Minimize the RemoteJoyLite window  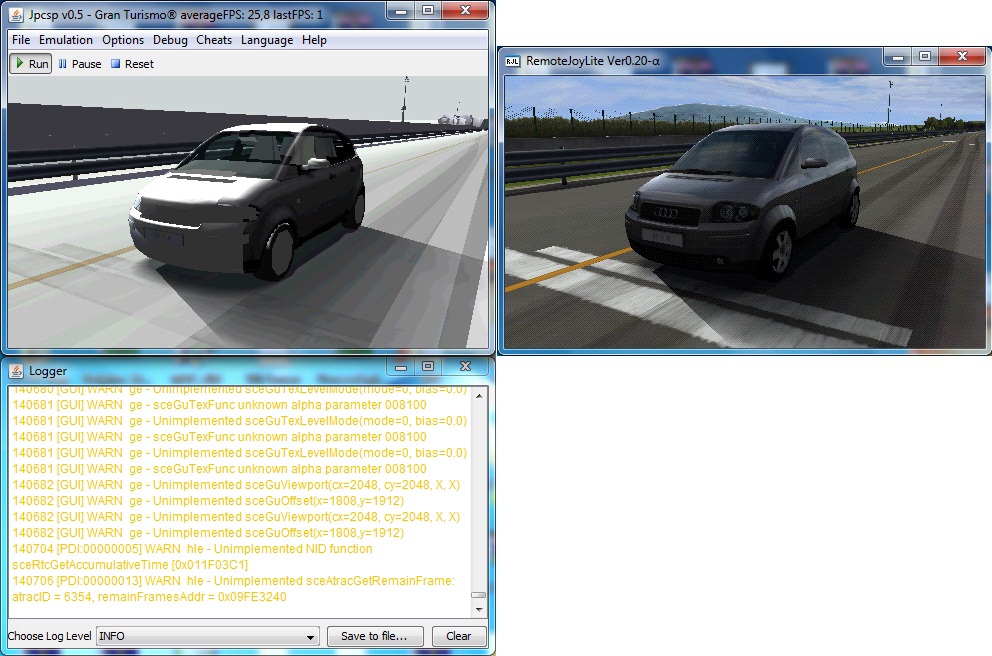pyautogui.click(x=898, y=58)
